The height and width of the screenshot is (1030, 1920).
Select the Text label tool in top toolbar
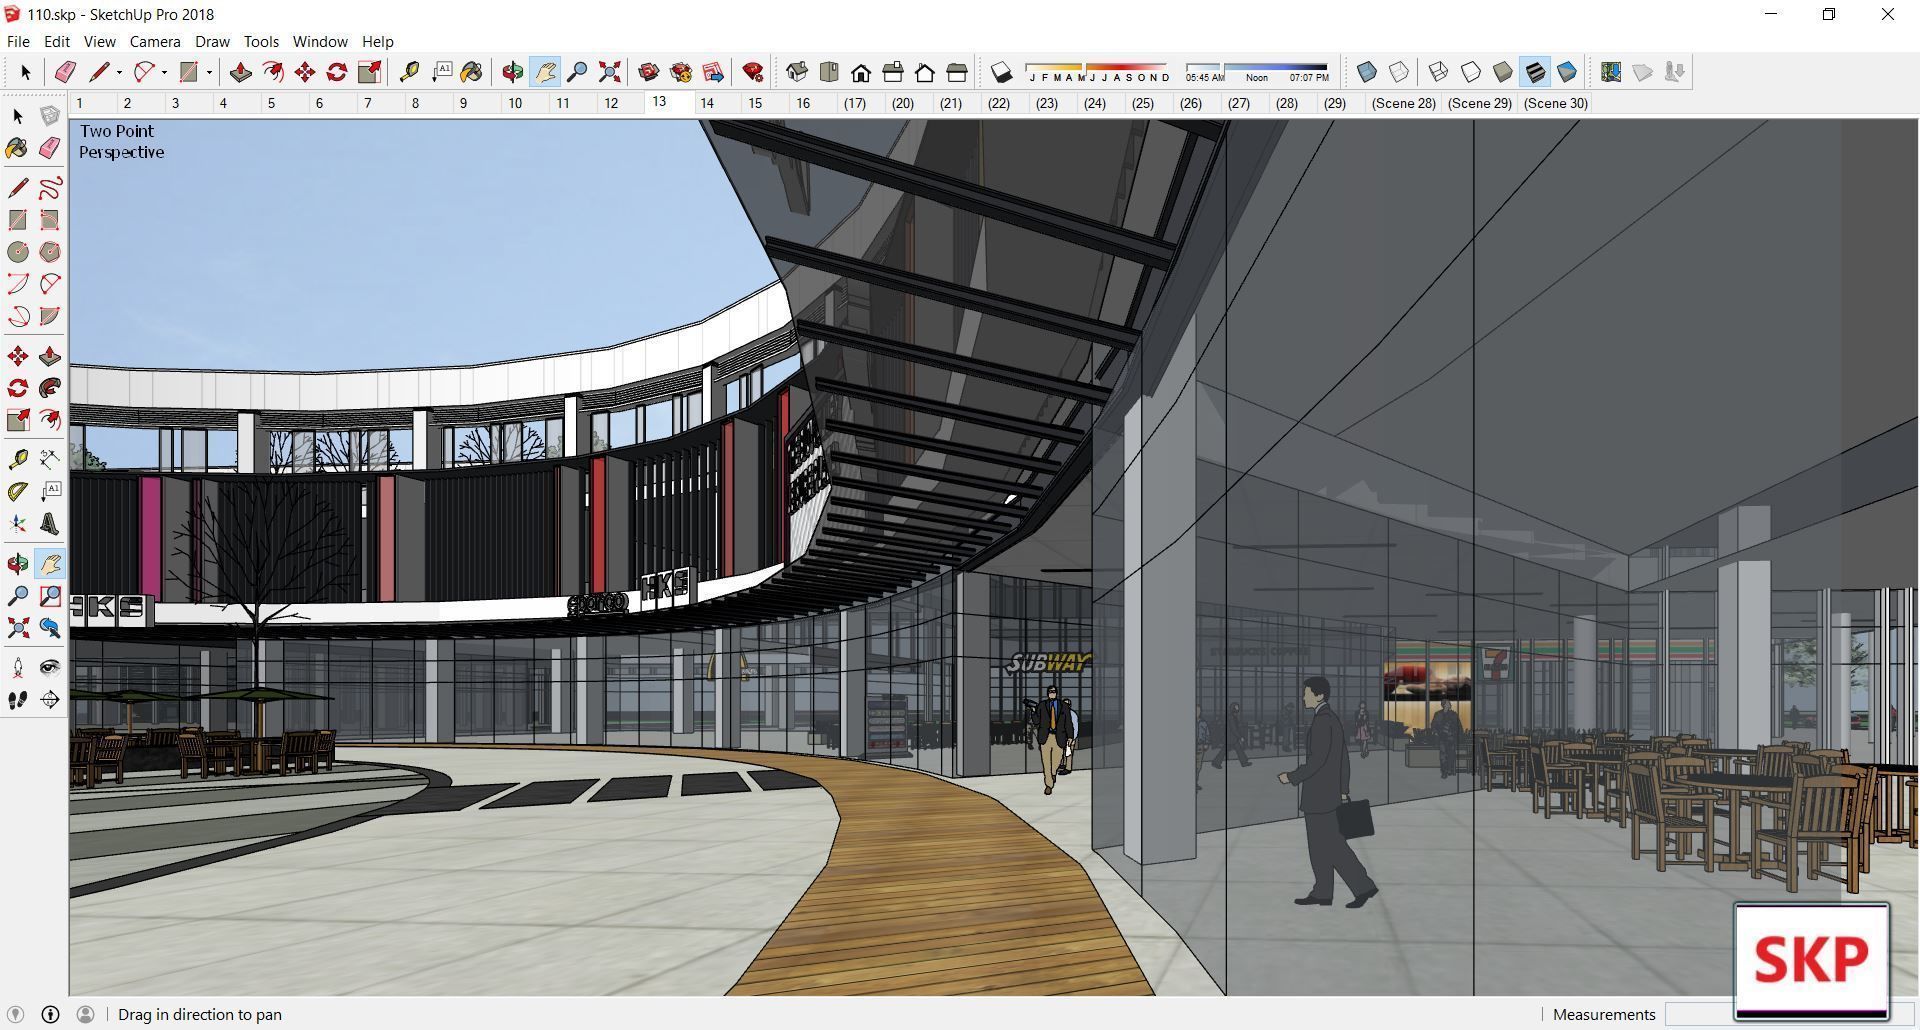click(441, 72)
